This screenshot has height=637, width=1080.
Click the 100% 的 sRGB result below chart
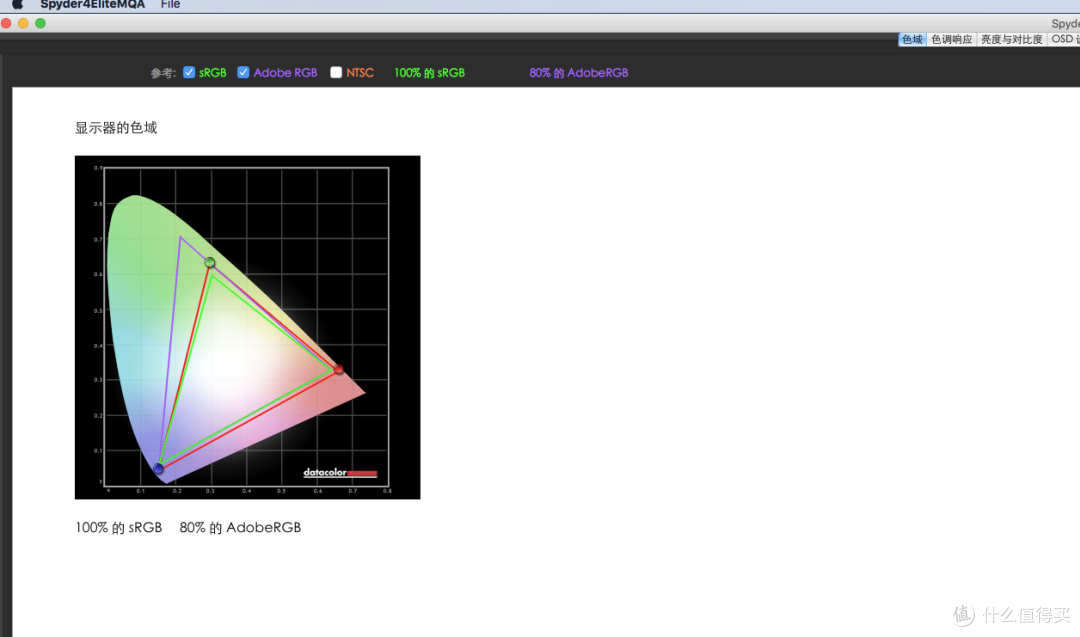pyautogui.click(x=118, y=528)
